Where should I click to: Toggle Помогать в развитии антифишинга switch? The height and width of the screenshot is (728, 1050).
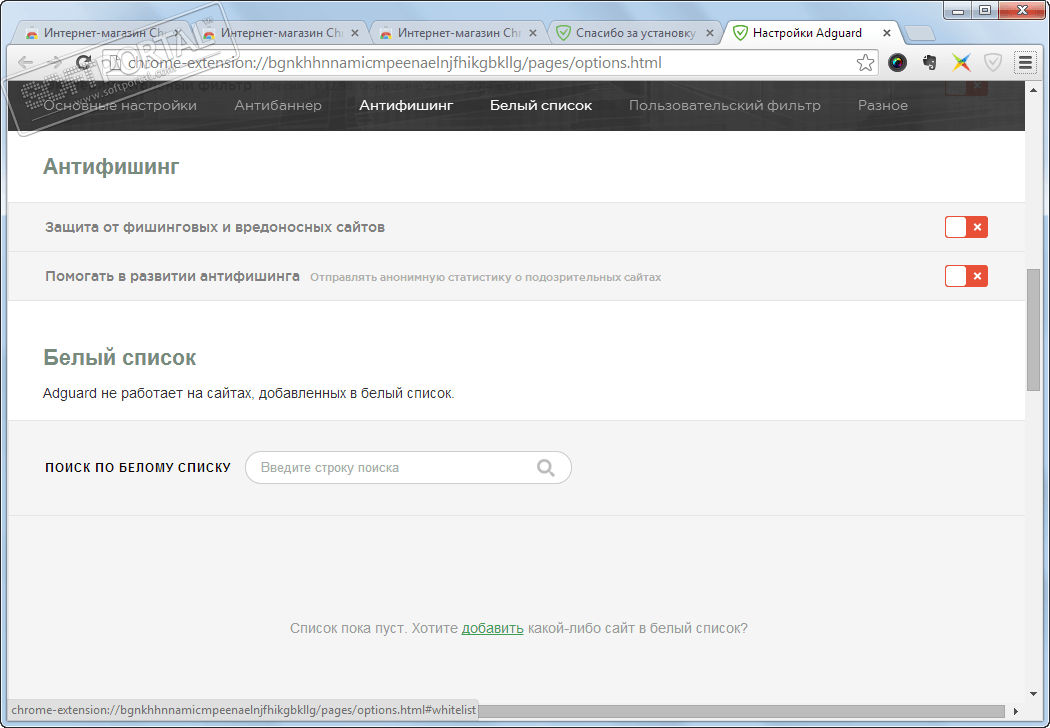click(x=966, y=276)
